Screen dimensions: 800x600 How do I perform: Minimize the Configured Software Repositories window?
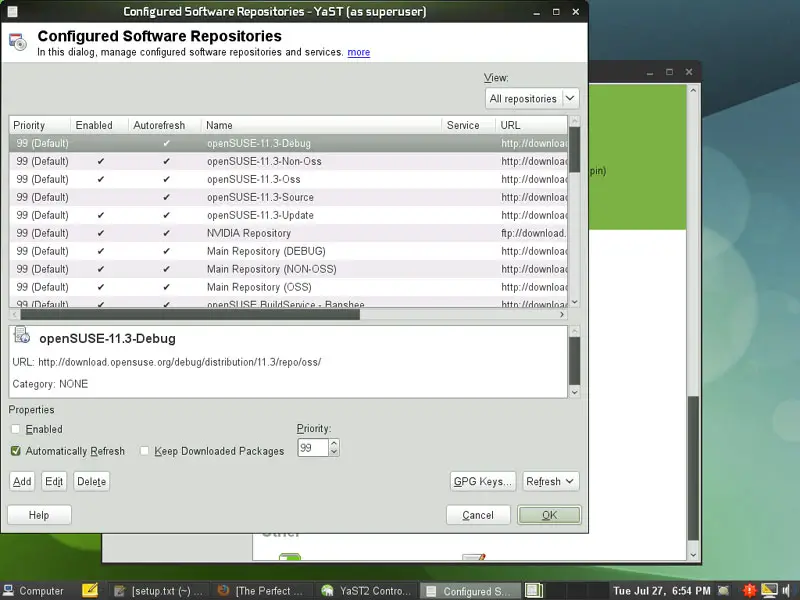coord(536,11)
